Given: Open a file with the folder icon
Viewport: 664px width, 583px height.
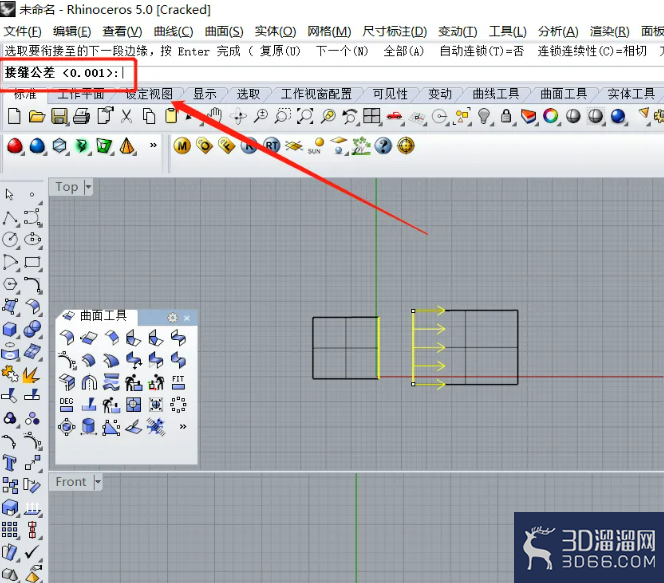Looking at the screenshot, I should (37, 116).
